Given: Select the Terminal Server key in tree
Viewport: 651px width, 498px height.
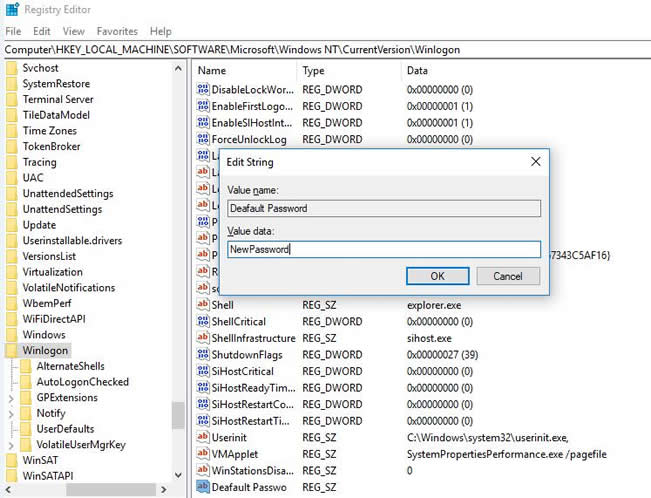Looking at the screenshot, I should pyautogui.click(x=58, y=99).
